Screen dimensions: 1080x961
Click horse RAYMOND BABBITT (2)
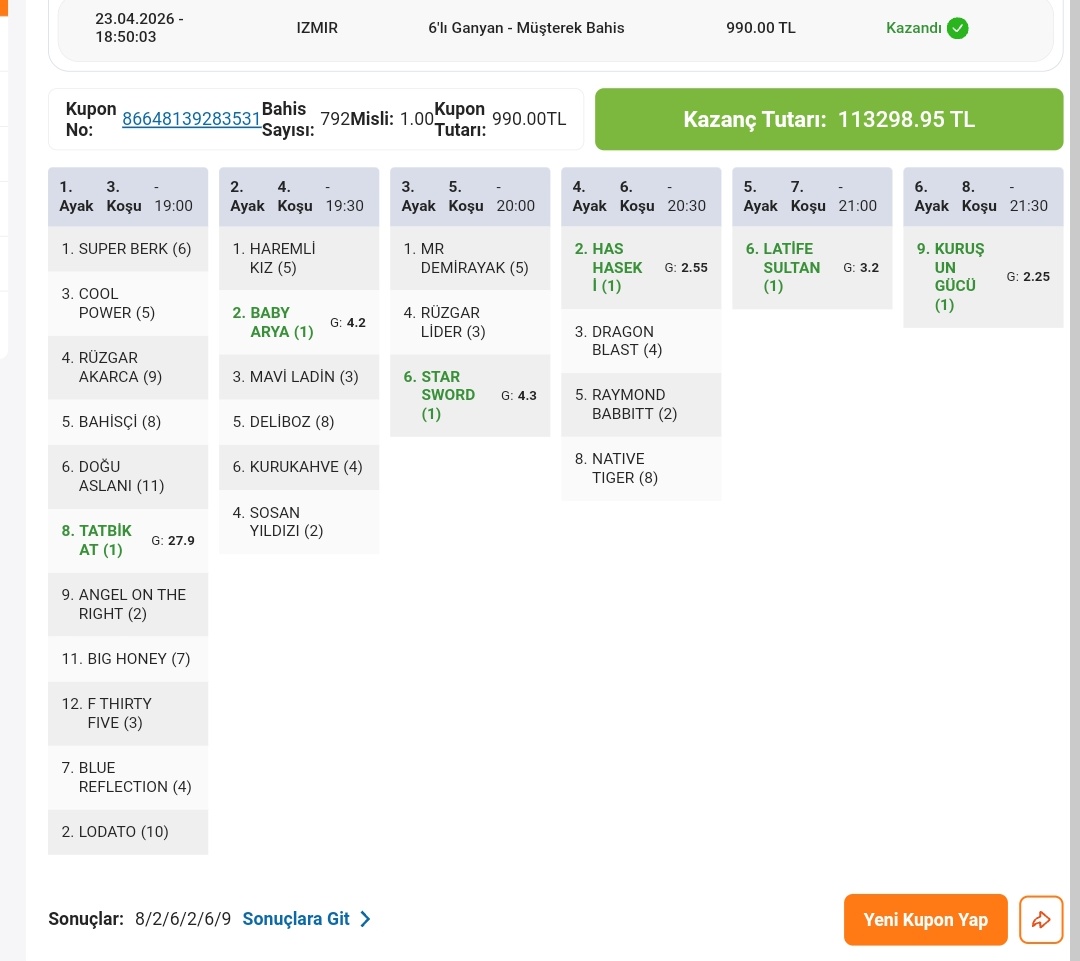pyautogui.click(x=641, y=404)
